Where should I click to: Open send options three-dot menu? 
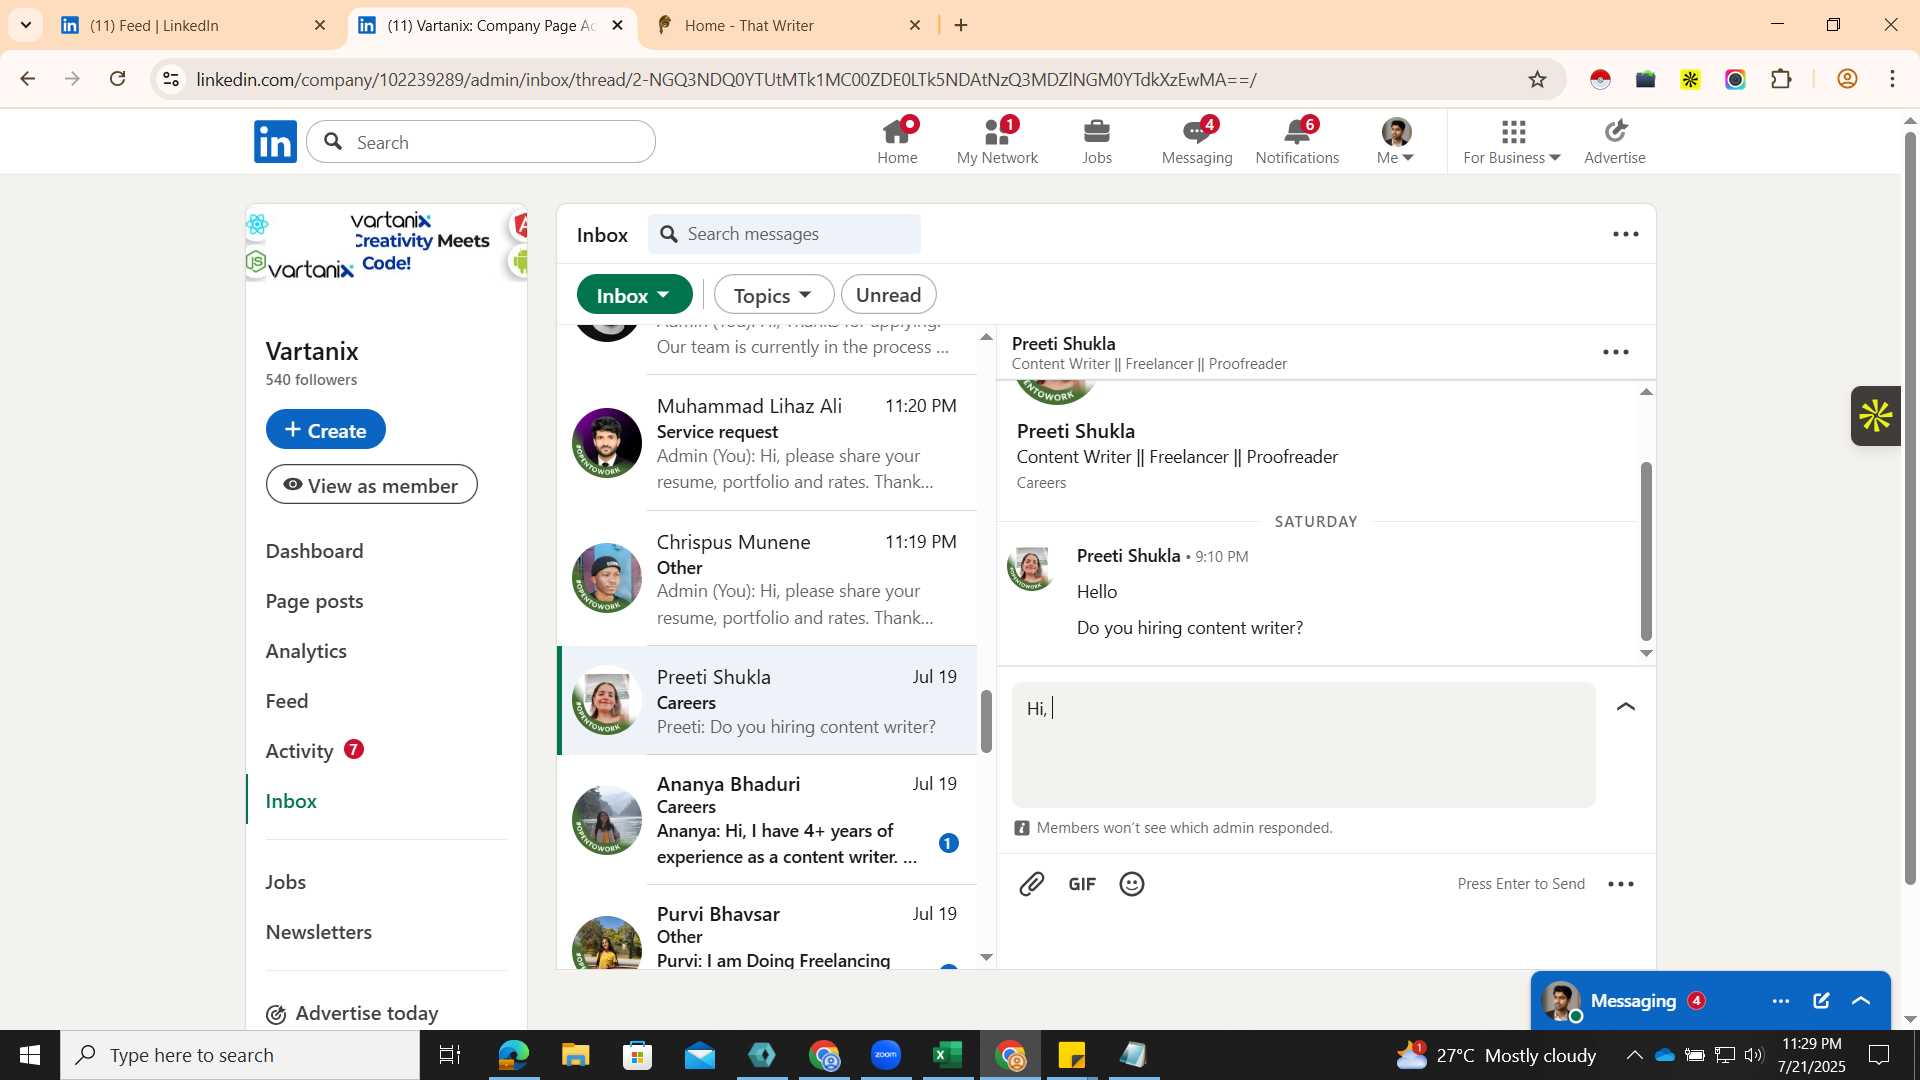pyautogui.click(x=1621, y=884)
